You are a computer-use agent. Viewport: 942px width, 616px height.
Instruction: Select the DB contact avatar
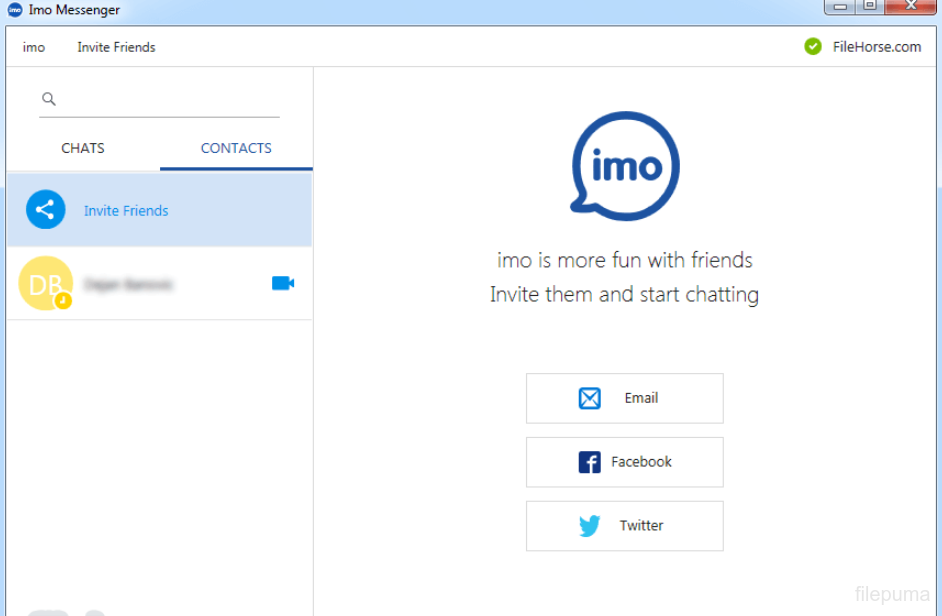click(45, 284)
